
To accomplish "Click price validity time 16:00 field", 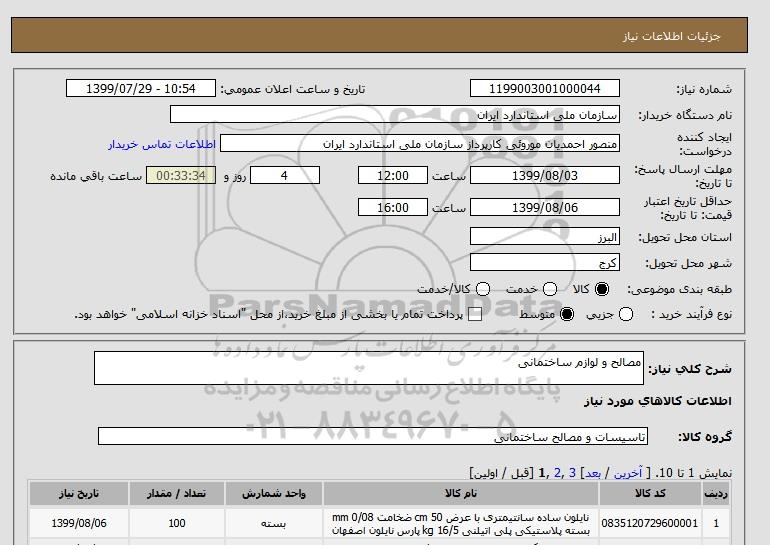I will pos(393,207).
